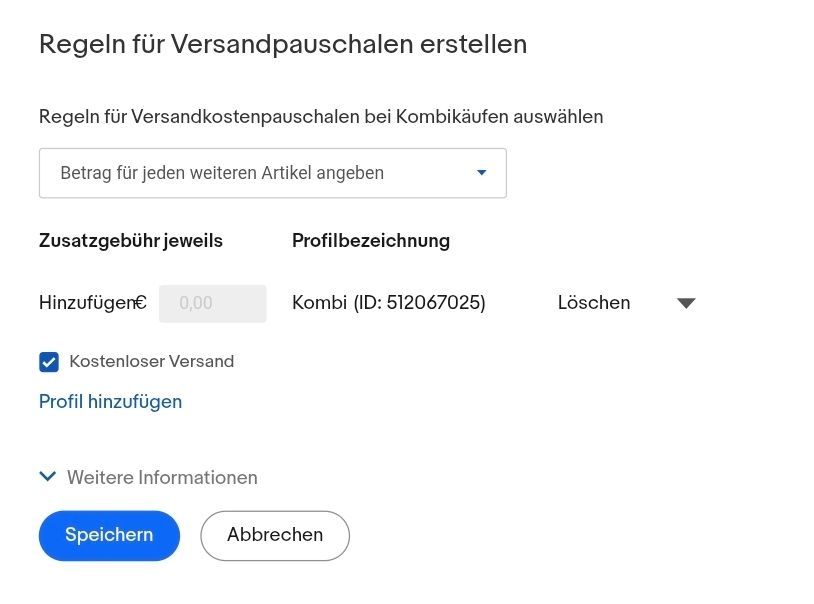Click the downward arrow inside the combo box
Screen dimensions: 814x604
(481, 172)
